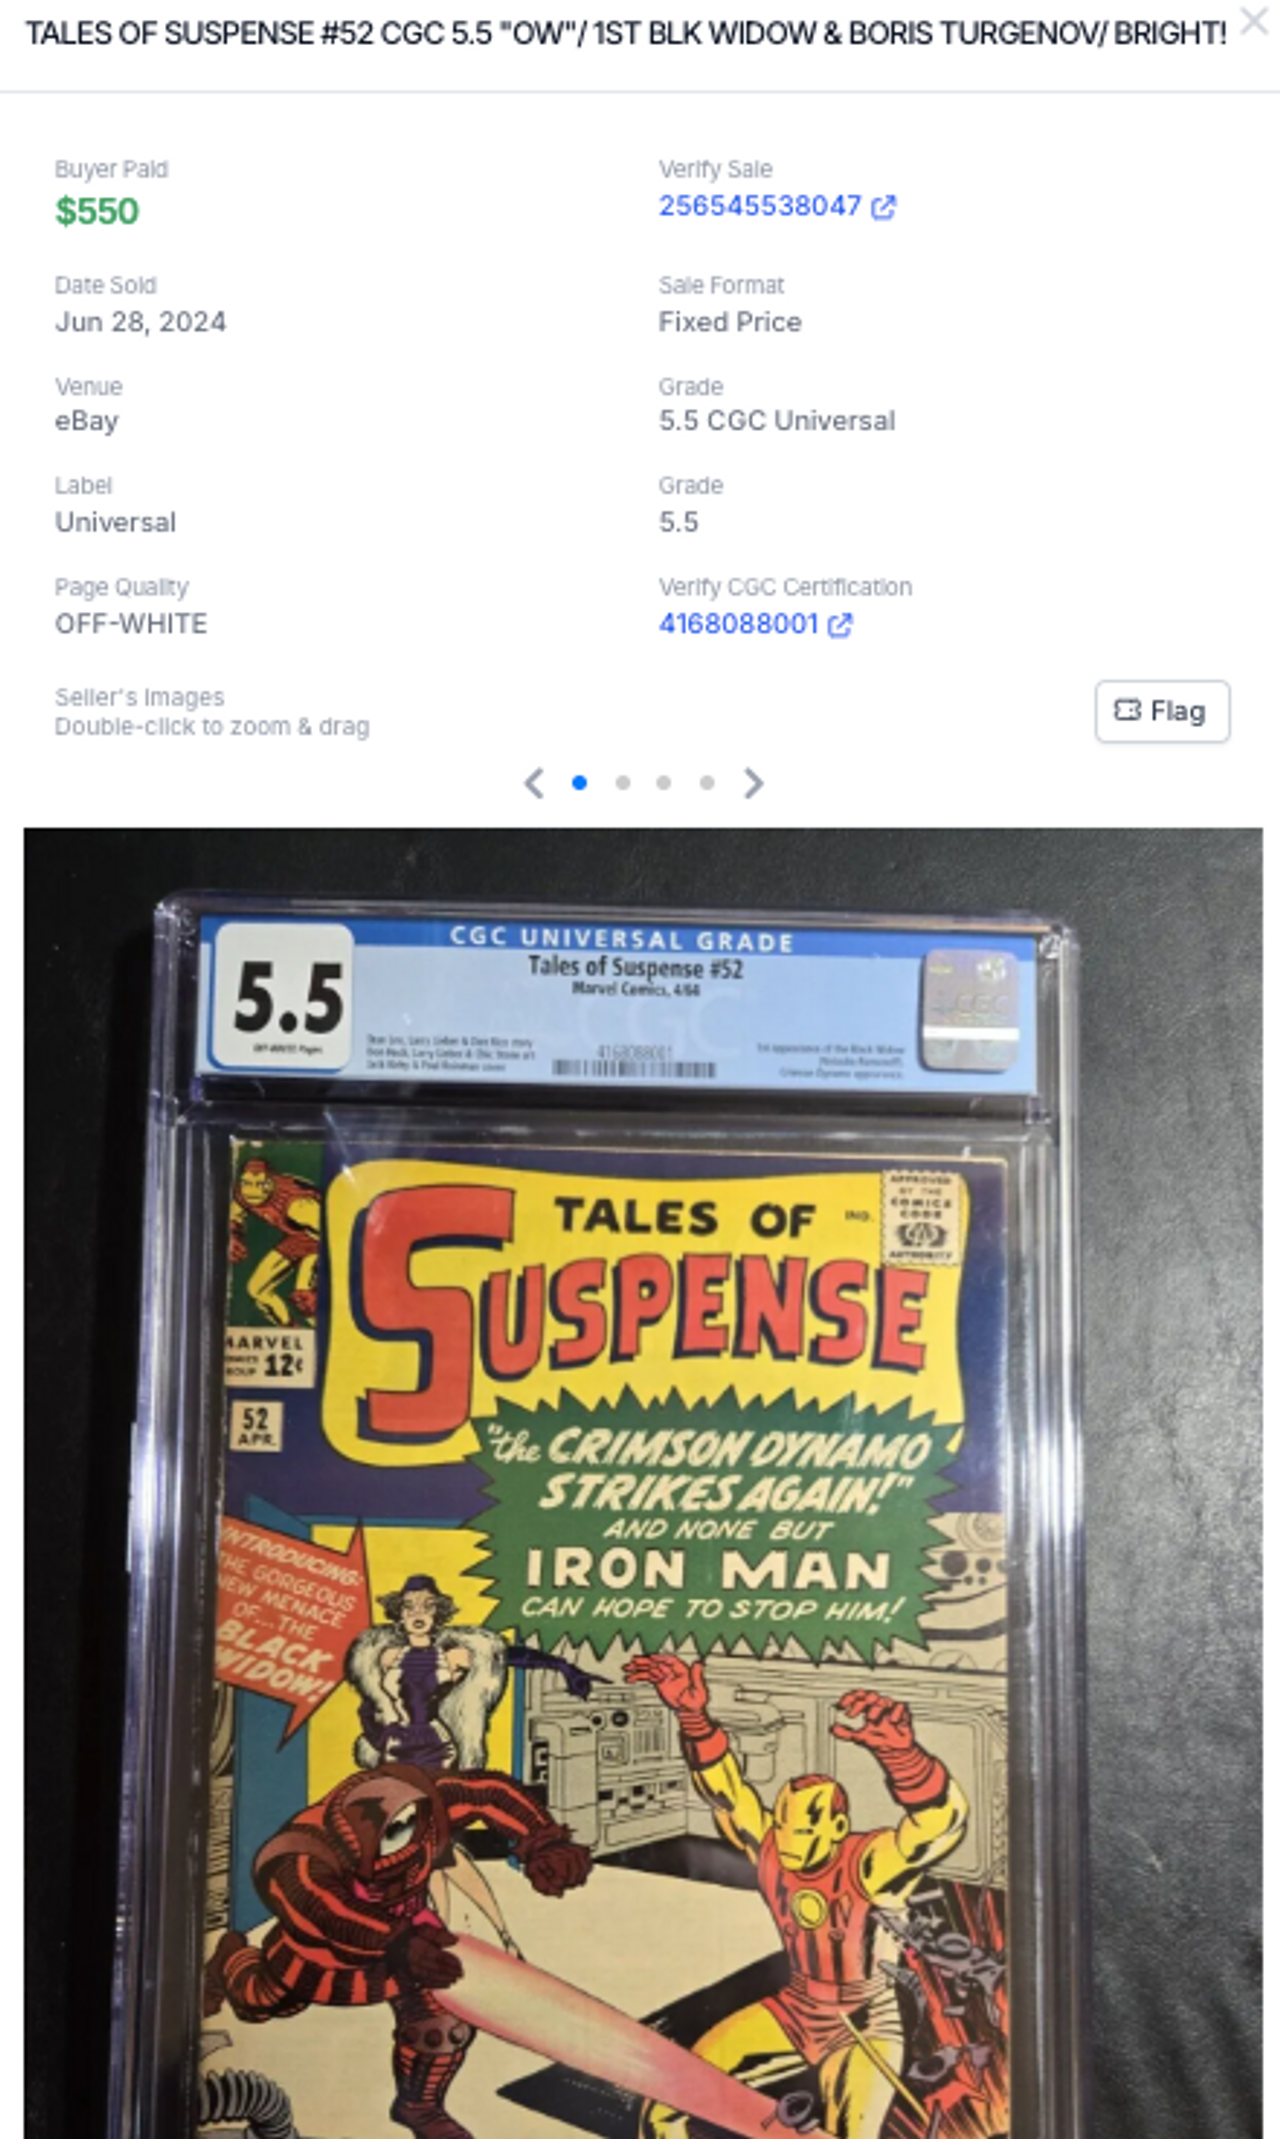
Task: Close the sale details dialog
Action: (1253, 21)
